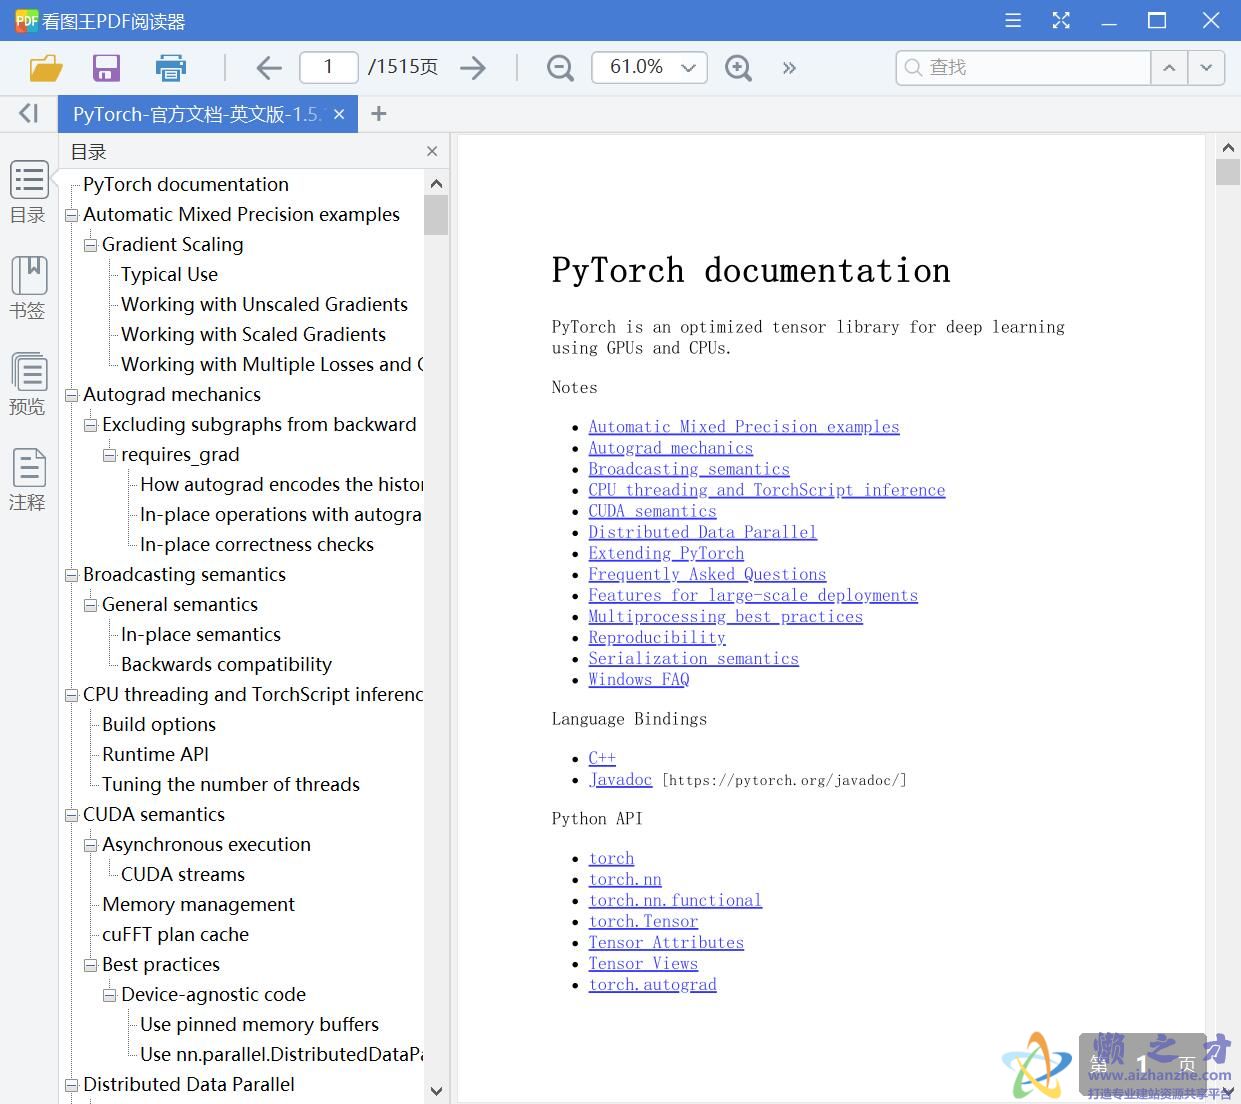1241x1104 pixels.
Task: Select the 目录 table of contents panel
Action: (x=28, y=192)
